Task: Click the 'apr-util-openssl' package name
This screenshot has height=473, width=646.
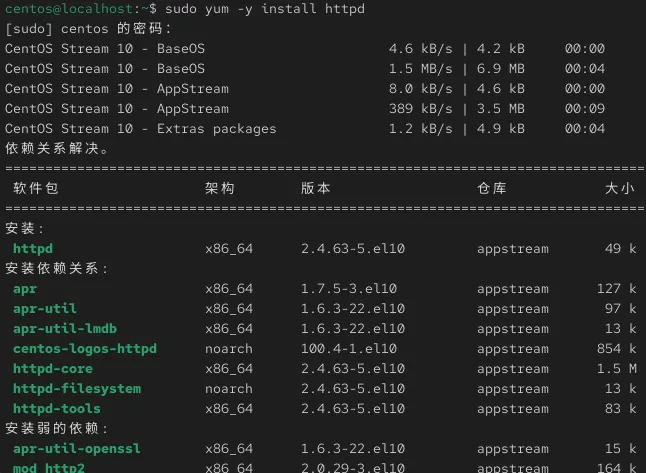Action: tap(77, 449)
